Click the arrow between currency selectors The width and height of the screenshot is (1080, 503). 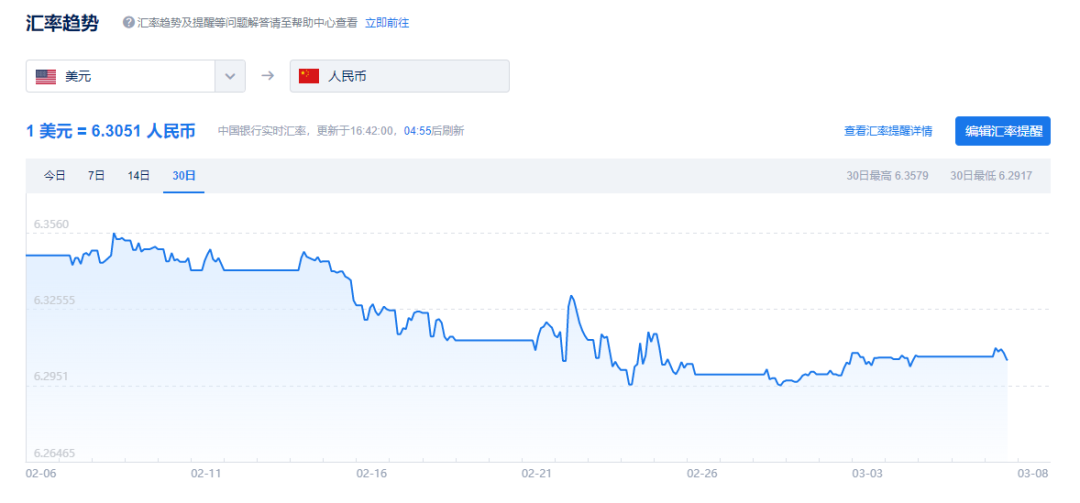[x=268, y=76]
